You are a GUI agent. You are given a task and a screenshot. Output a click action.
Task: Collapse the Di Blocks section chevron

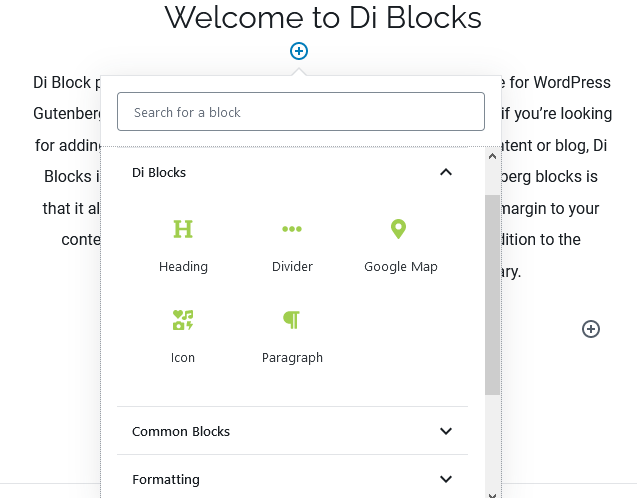(x=446, y=172)
